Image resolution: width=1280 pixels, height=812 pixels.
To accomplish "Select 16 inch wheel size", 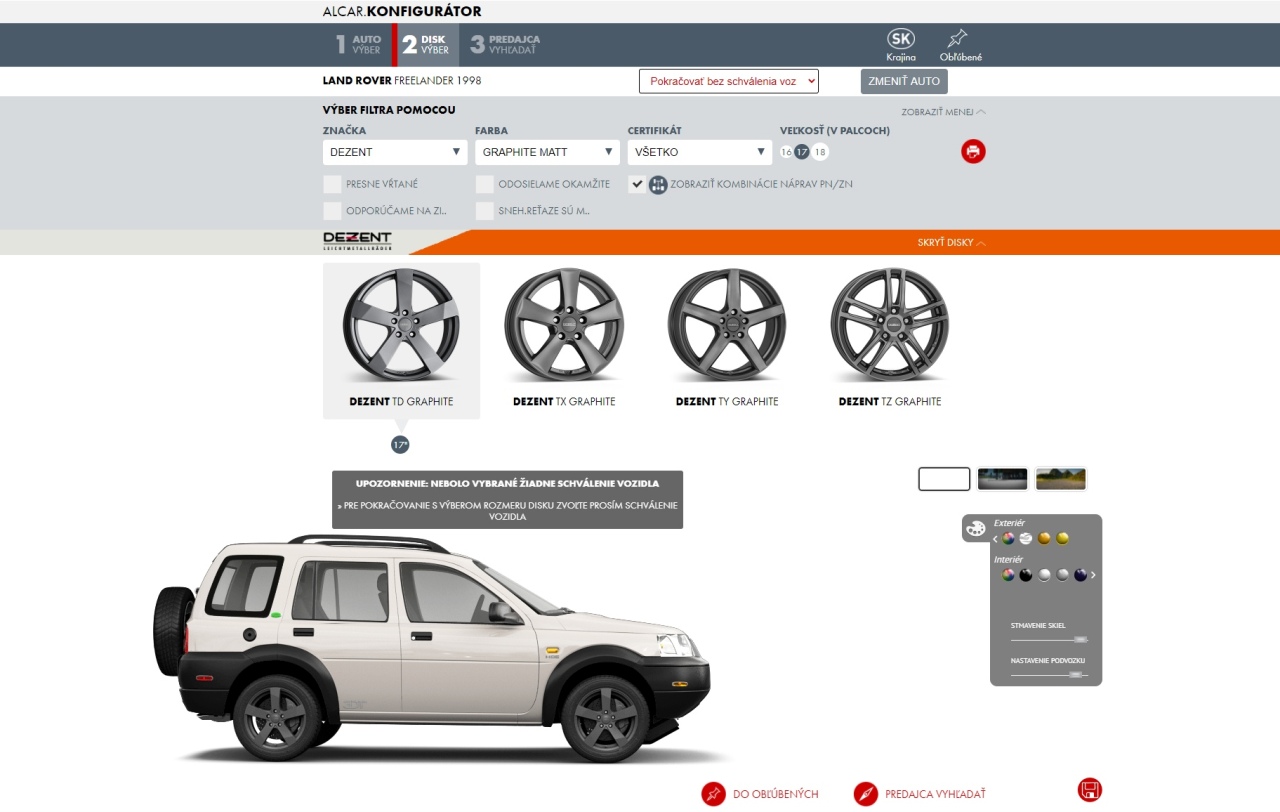I will [x=786, y=152].
